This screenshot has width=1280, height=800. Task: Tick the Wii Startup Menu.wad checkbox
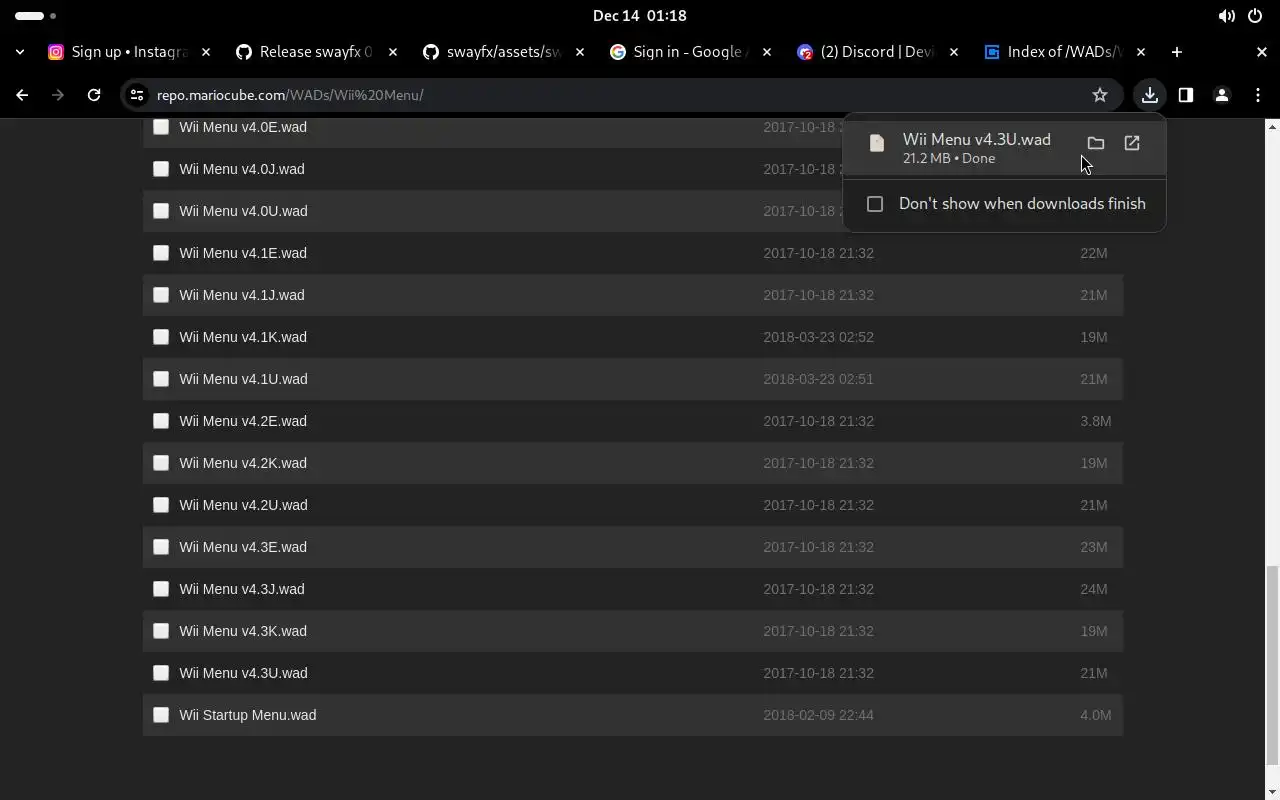pyautogui.click(x=161, y=715)
